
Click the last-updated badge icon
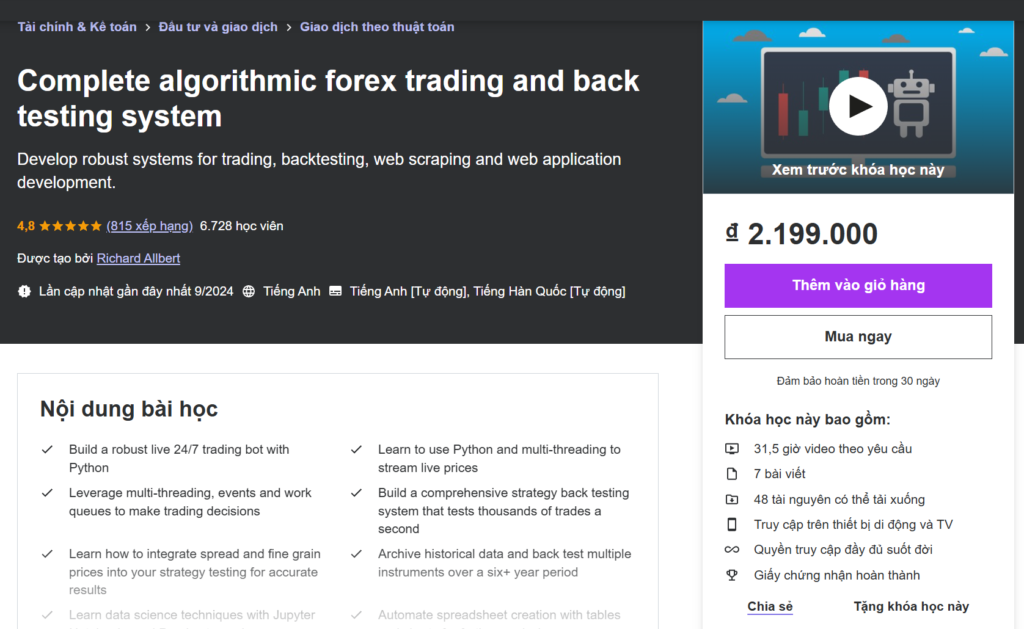[x=25, y=291]
